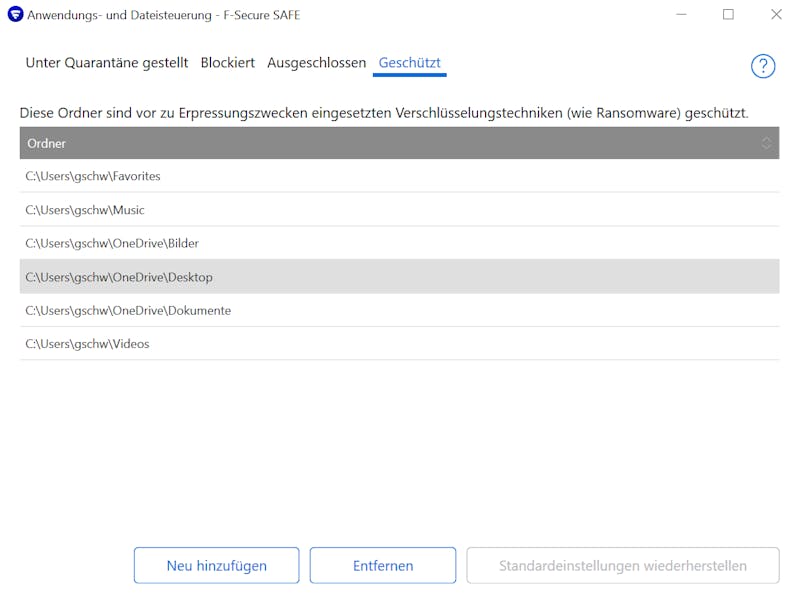The image size is (800, 602).
Task: Click the Neu hinzufügen button
Action: (x=216, y=565)
